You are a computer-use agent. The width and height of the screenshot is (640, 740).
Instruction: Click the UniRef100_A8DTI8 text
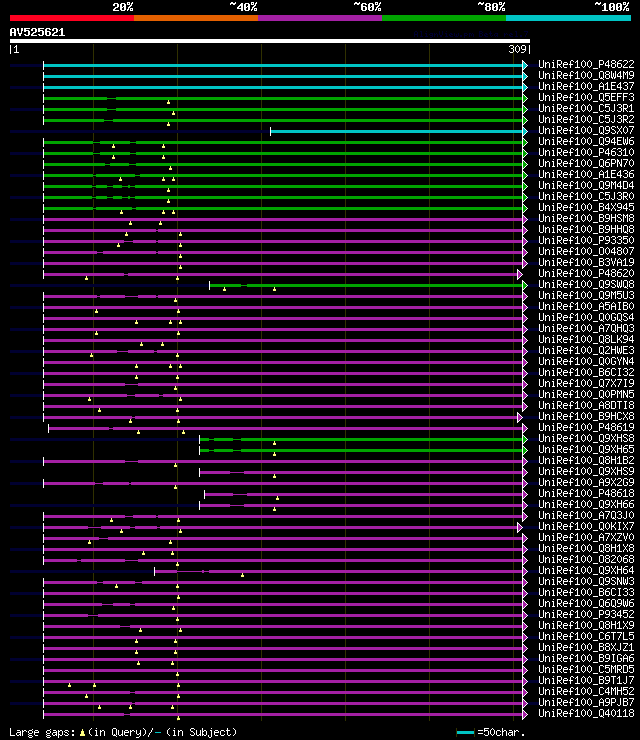(586, 405)
